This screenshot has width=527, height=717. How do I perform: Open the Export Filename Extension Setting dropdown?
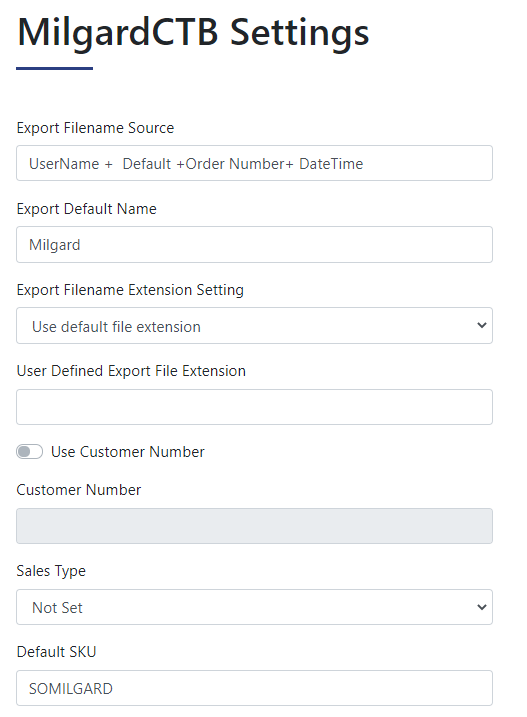[254, 326]
